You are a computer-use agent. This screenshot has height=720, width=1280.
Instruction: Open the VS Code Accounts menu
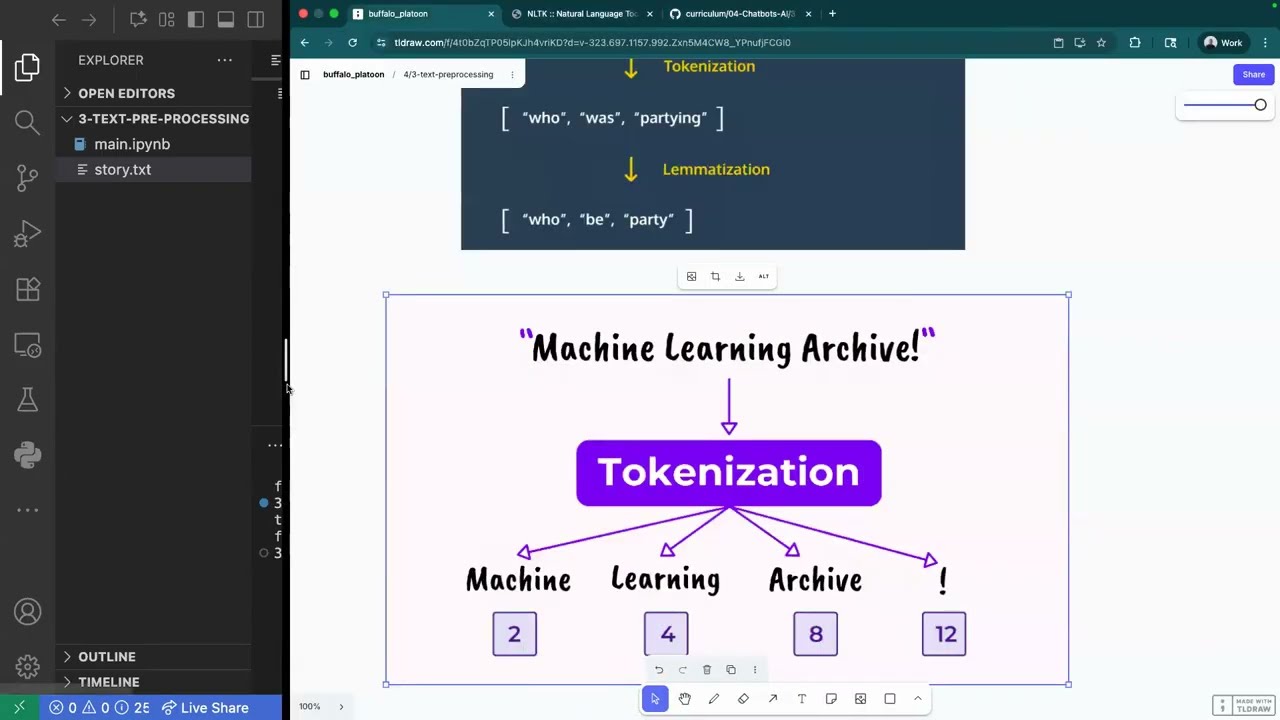[27, 612]
